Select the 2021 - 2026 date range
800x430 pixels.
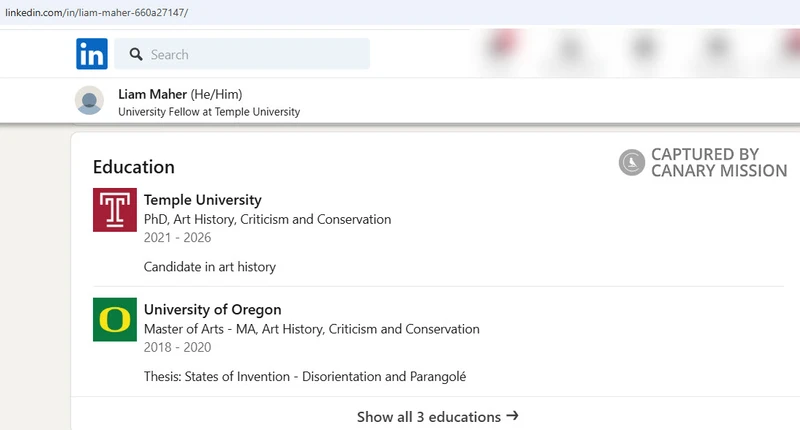coord(178,238)
